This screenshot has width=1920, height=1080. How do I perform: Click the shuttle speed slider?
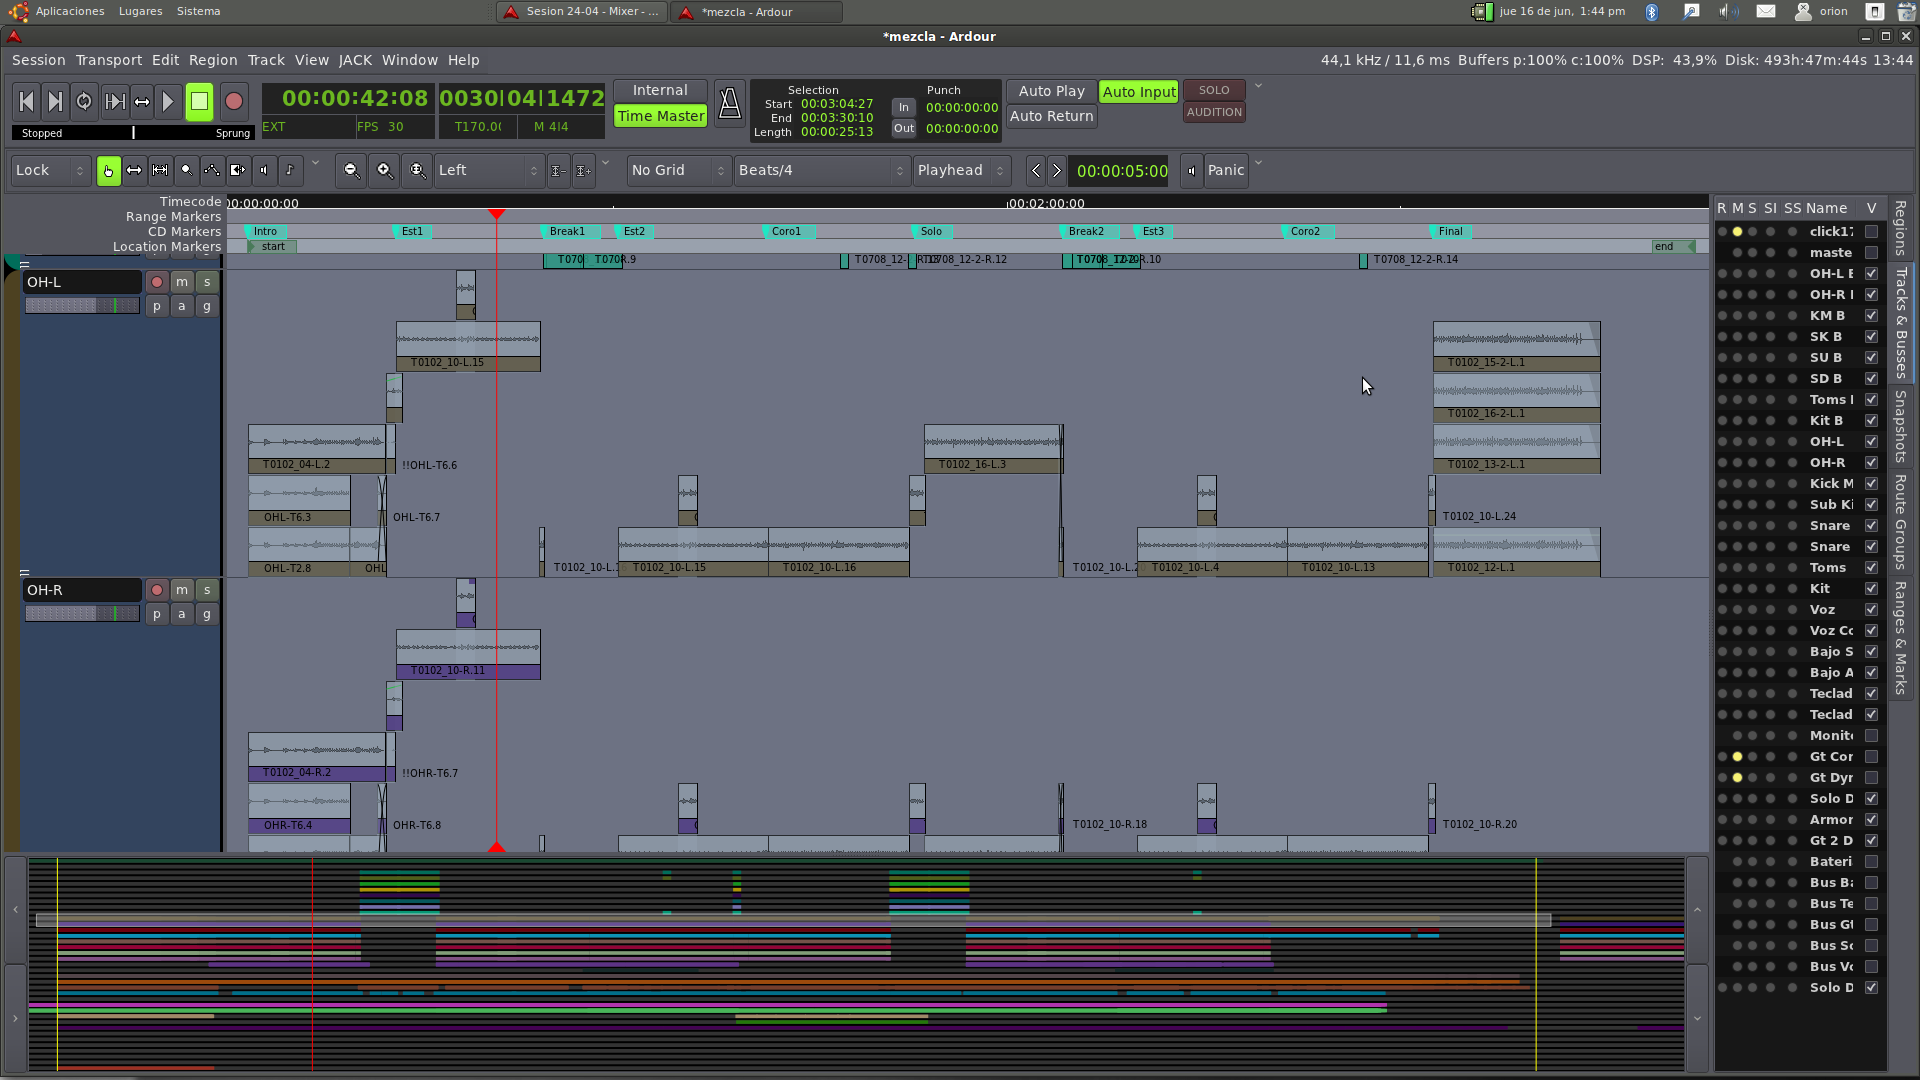(133, 133)
